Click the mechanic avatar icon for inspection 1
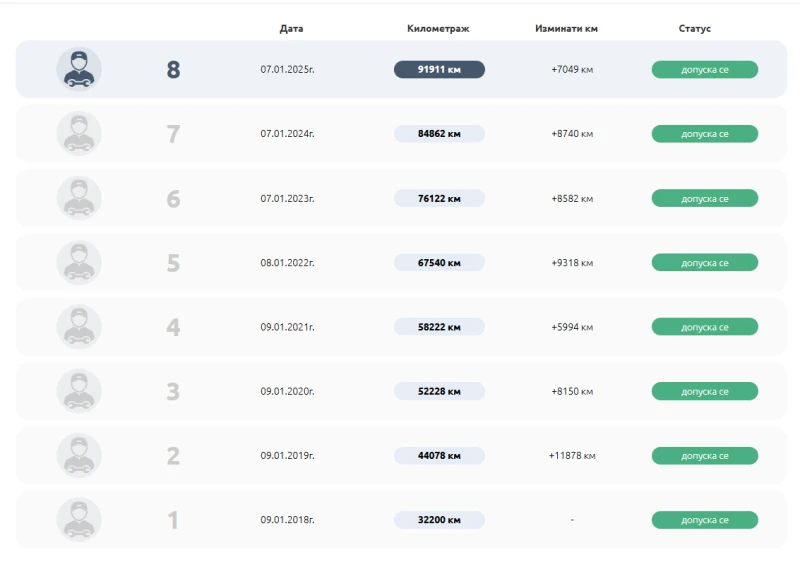The width and height of the screenshot is (800, 562). 78,520
